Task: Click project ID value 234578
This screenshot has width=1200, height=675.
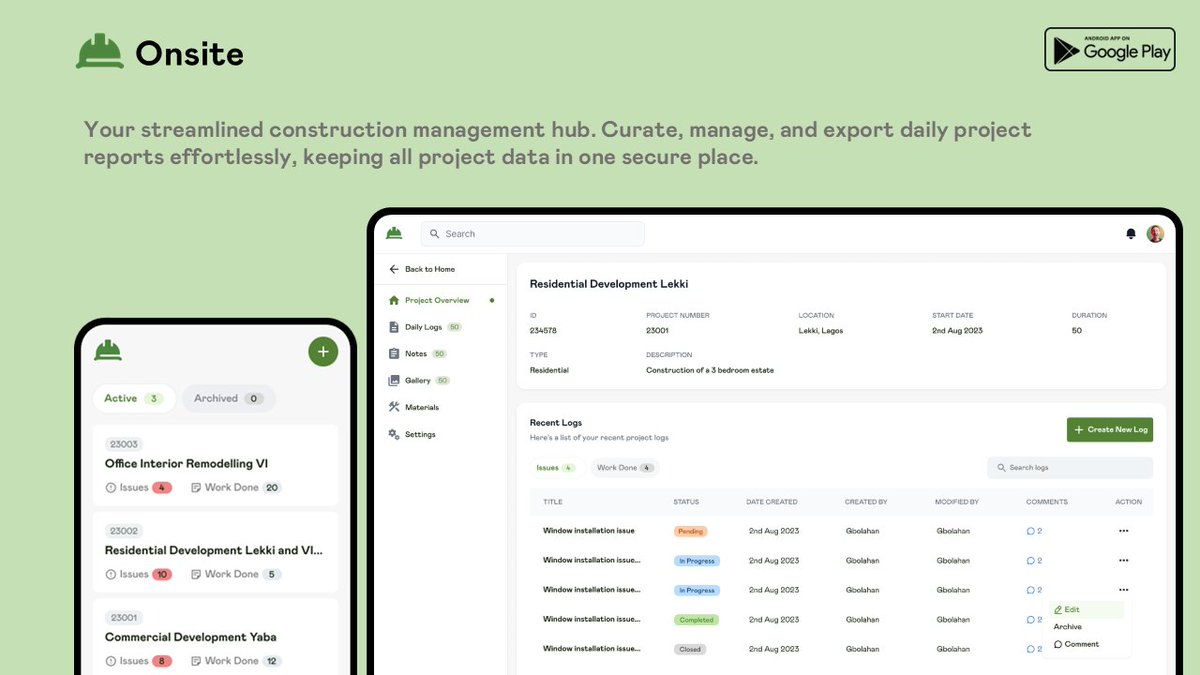Action: pos(543,331)
